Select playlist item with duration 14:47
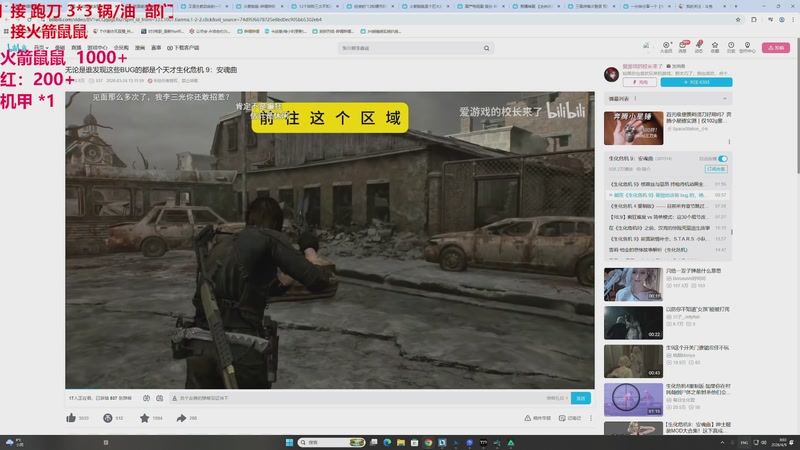 668,250
